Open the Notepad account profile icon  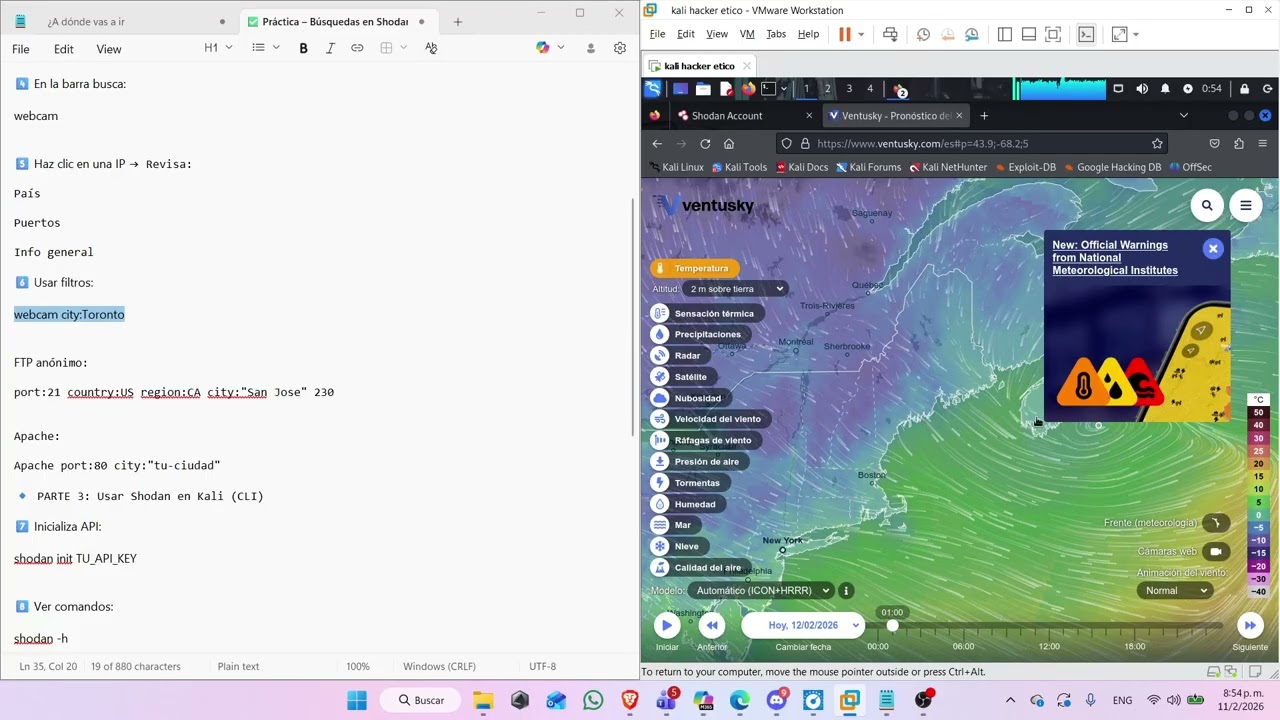590,48
